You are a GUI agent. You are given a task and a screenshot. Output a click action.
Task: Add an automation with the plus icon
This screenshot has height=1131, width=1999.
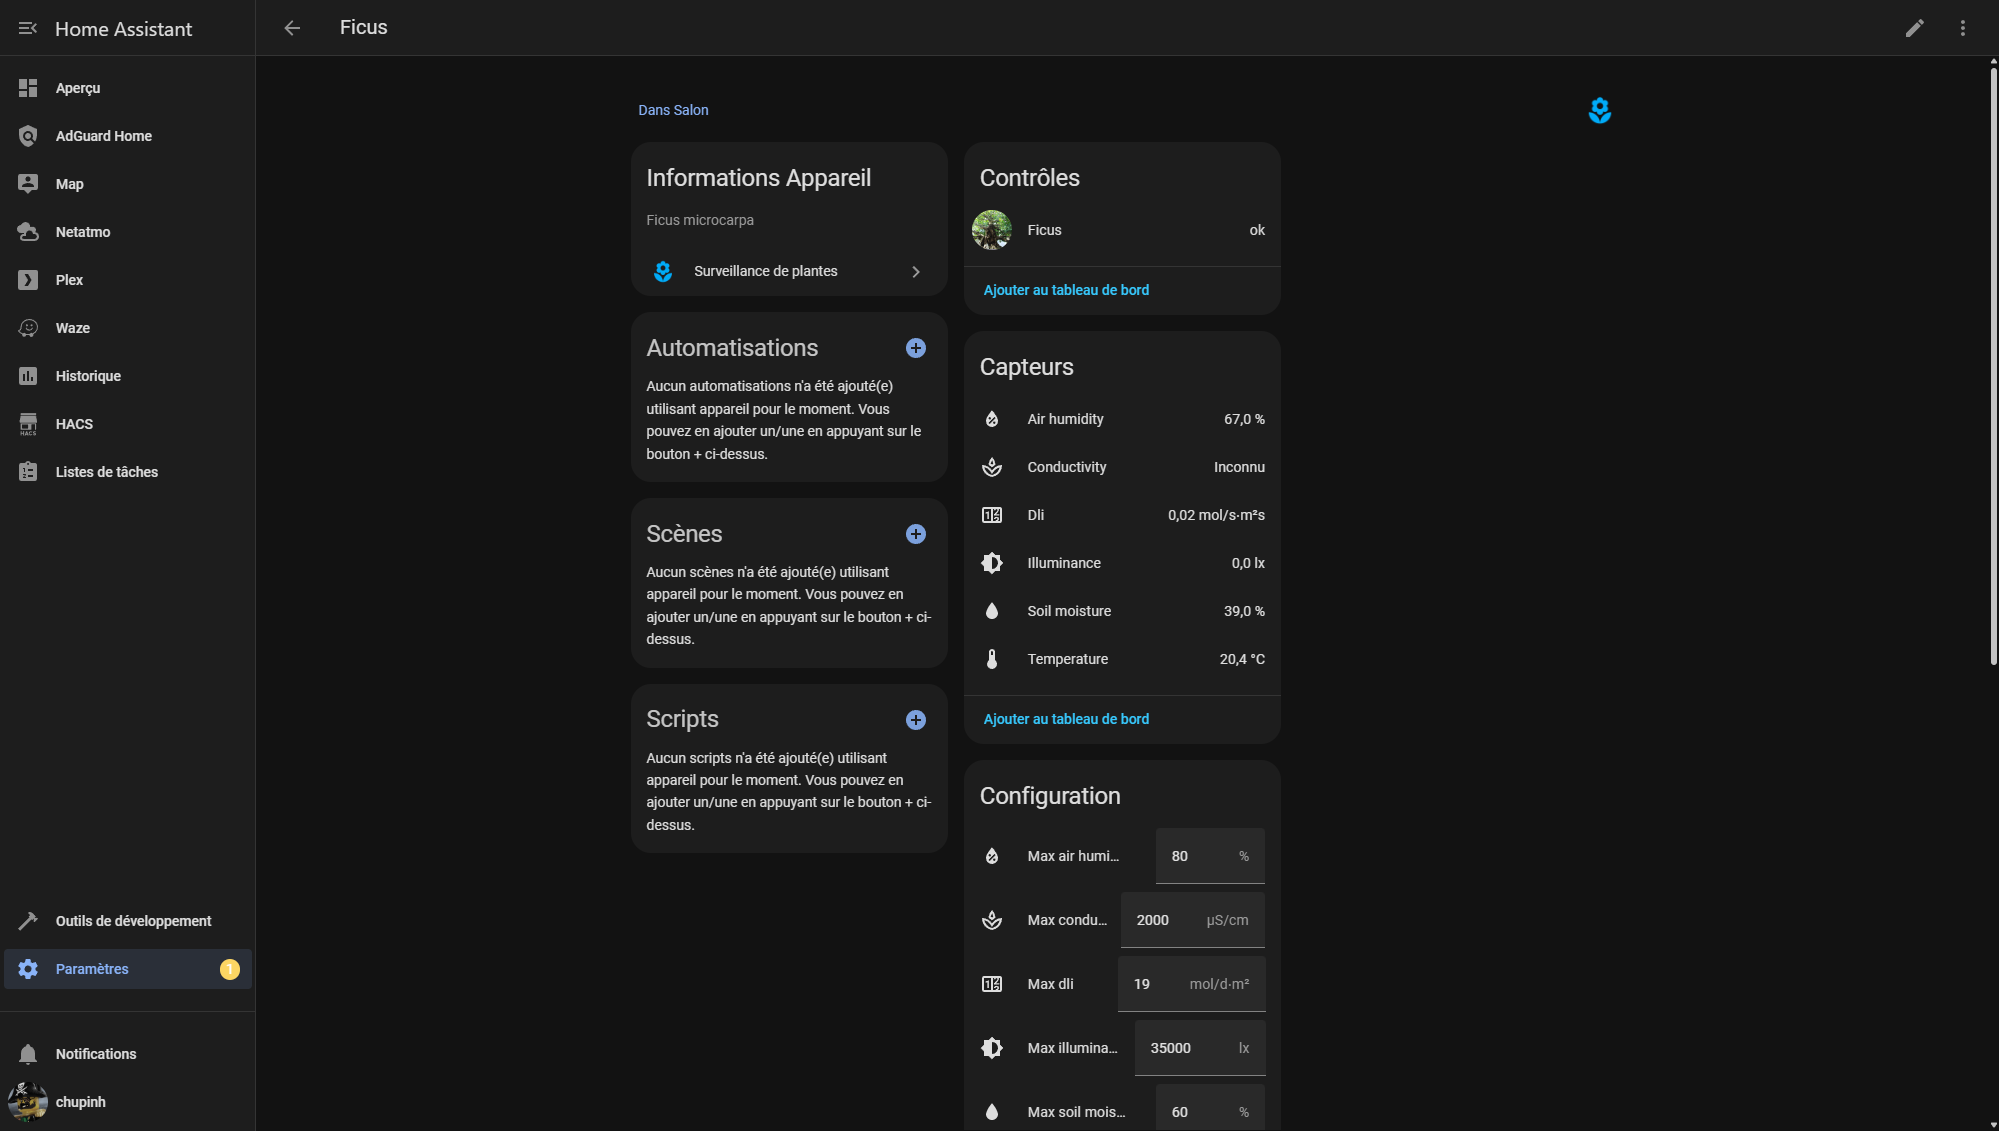coord(915,348)
